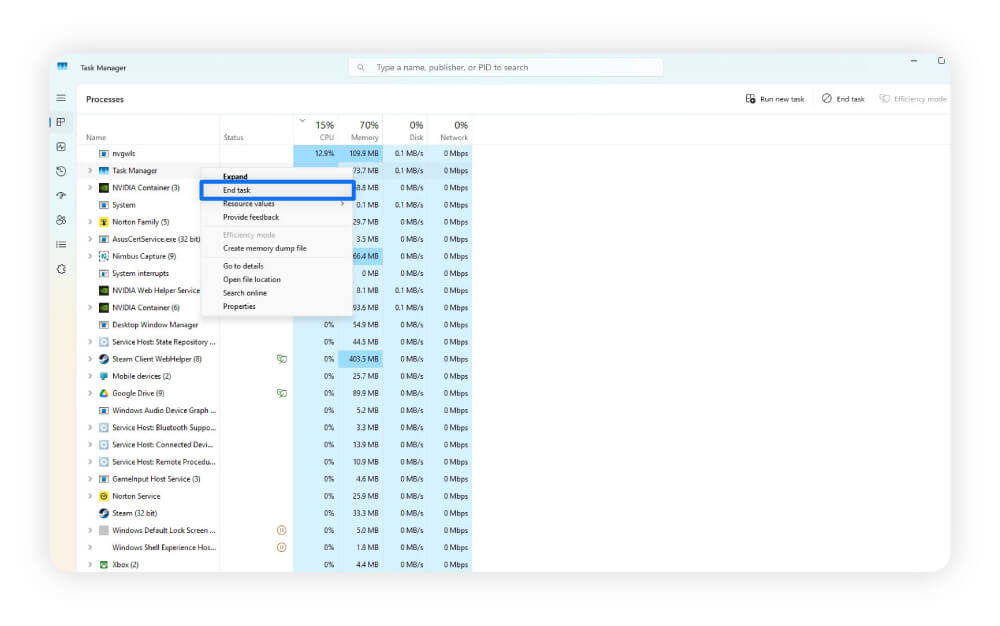This screenshot has height=626, width=1000.
Task: Open the Startup apps sidebar icon
Action: tap(61, 195)
